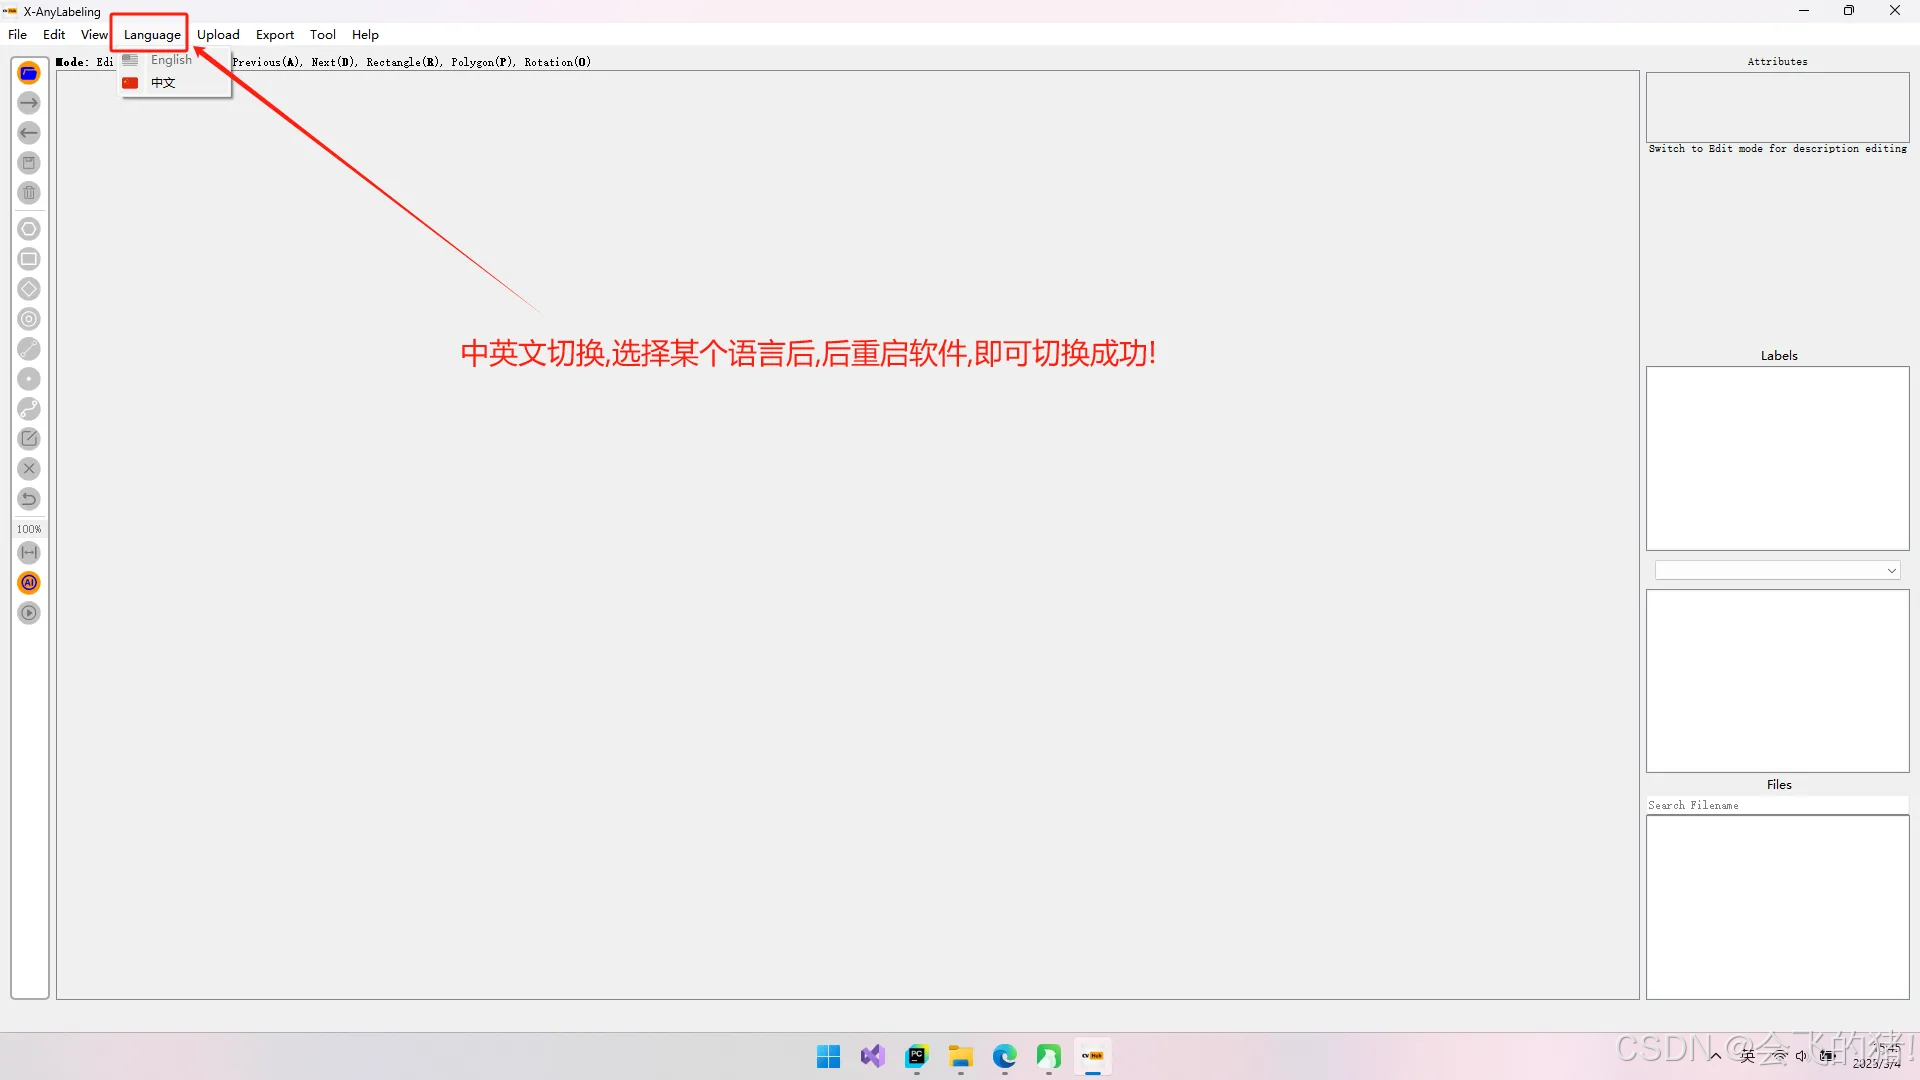1920x1080 pixels.
Task: Click the Undo icon in left toolbar
Action: [29, 499]
